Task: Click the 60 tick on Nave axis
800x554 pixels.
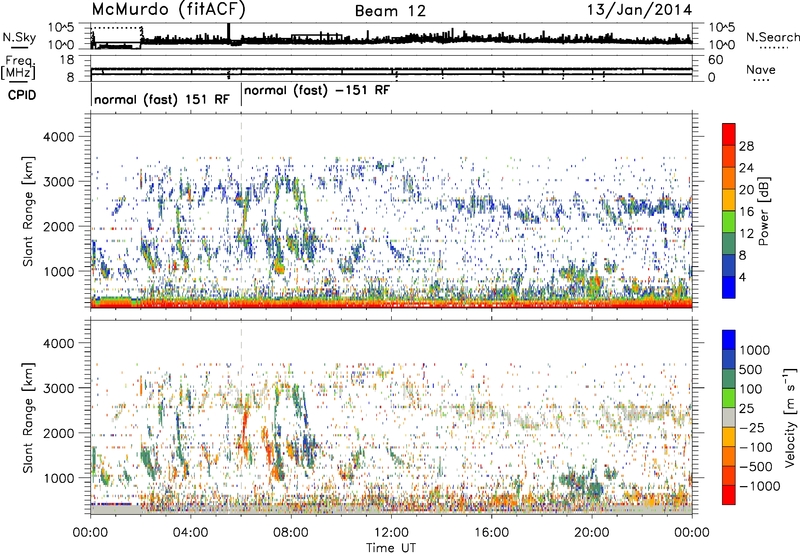Action: (715, 60)
